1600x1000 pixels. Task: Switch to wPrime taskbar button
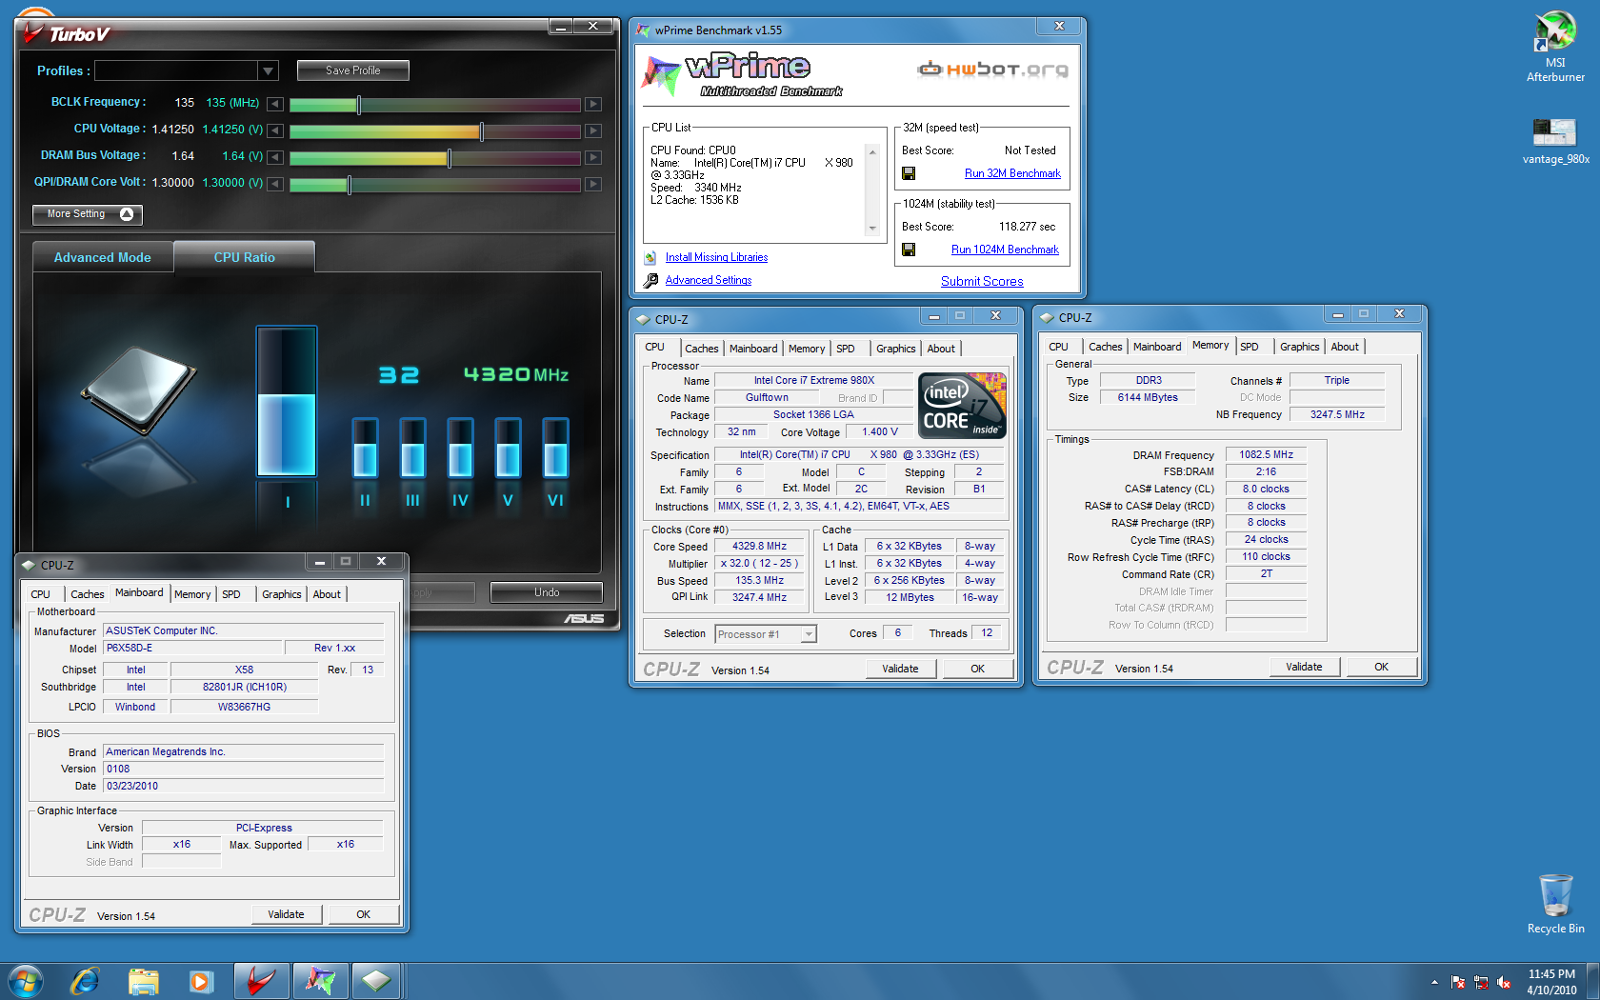tap(320, 981)
